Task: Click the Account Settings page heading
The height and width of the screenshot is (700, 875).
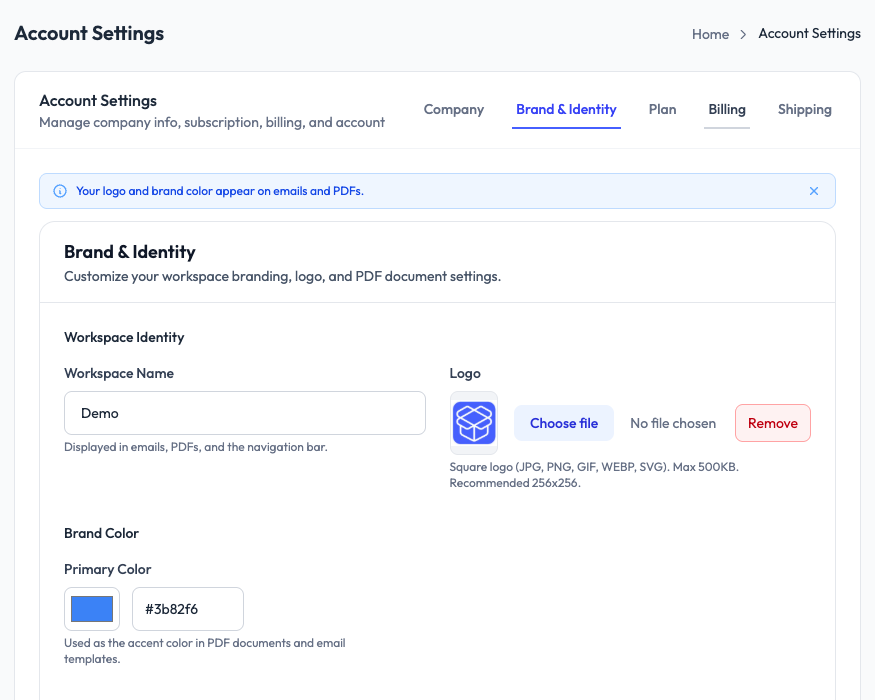Action: click(x=88, y=33)
